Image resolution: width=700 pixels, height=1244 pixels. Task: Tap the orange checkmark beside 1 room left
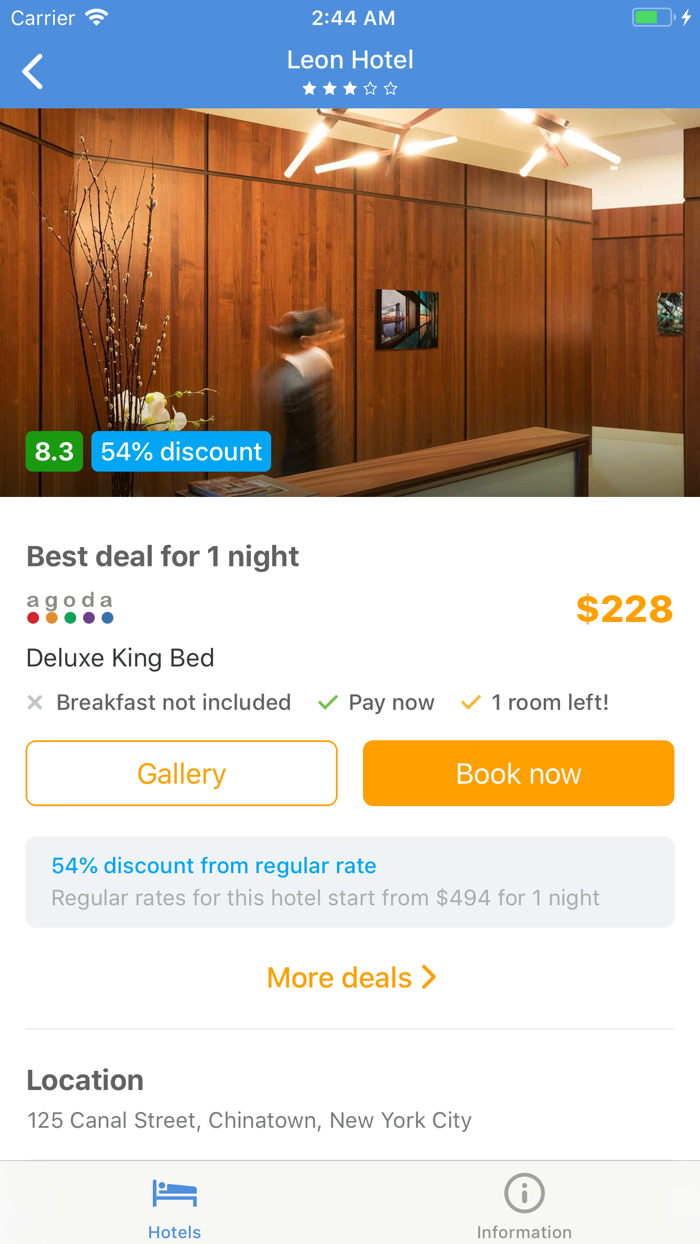tap(469, 702)
